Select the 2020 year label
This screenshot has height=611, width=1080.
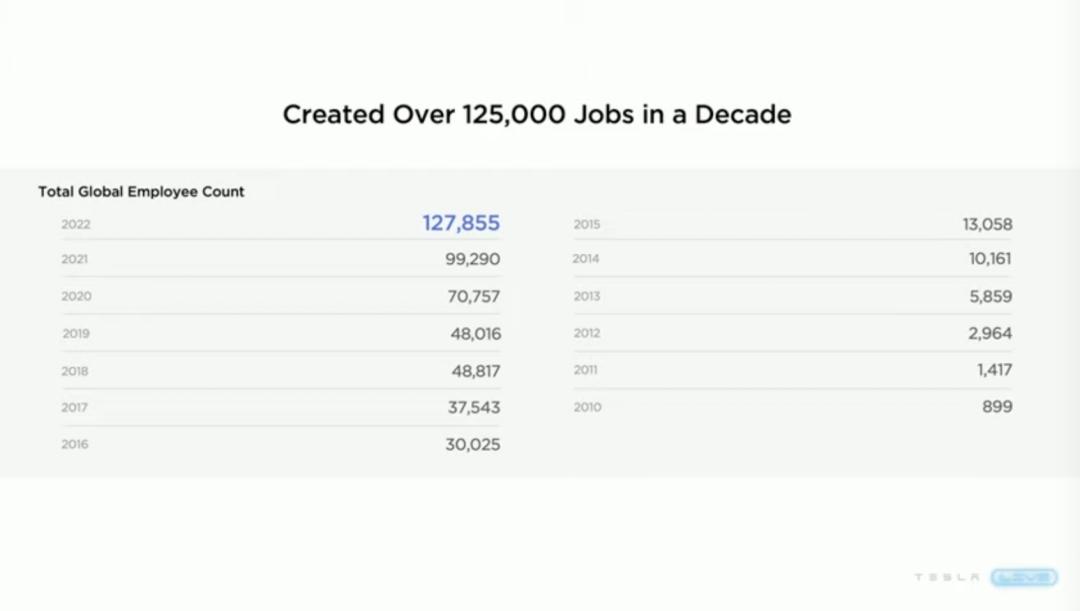click(76, 296)
